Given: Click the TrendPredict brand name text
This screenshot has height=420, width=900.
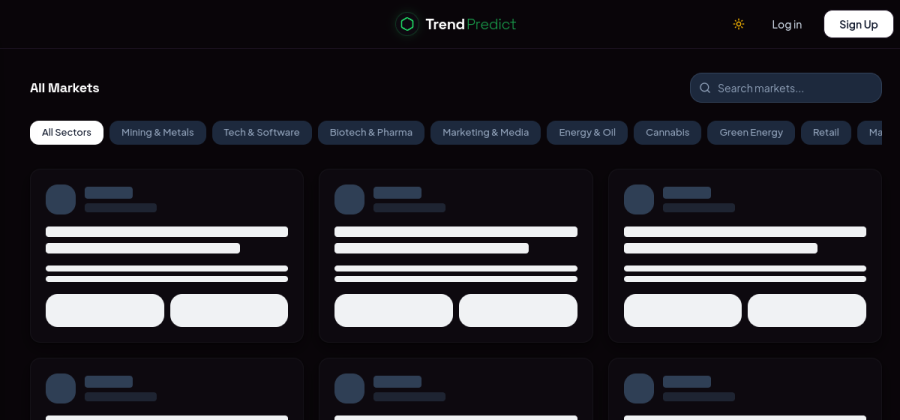Looking at the screenshot, I should point(470,24).
